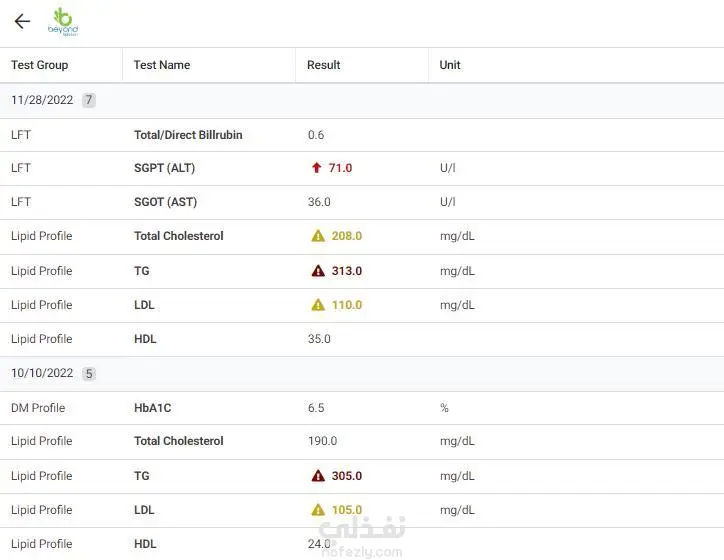Click the U/l unit in SGPT row
Screen dimensions: 724x560
coord(447,168)
